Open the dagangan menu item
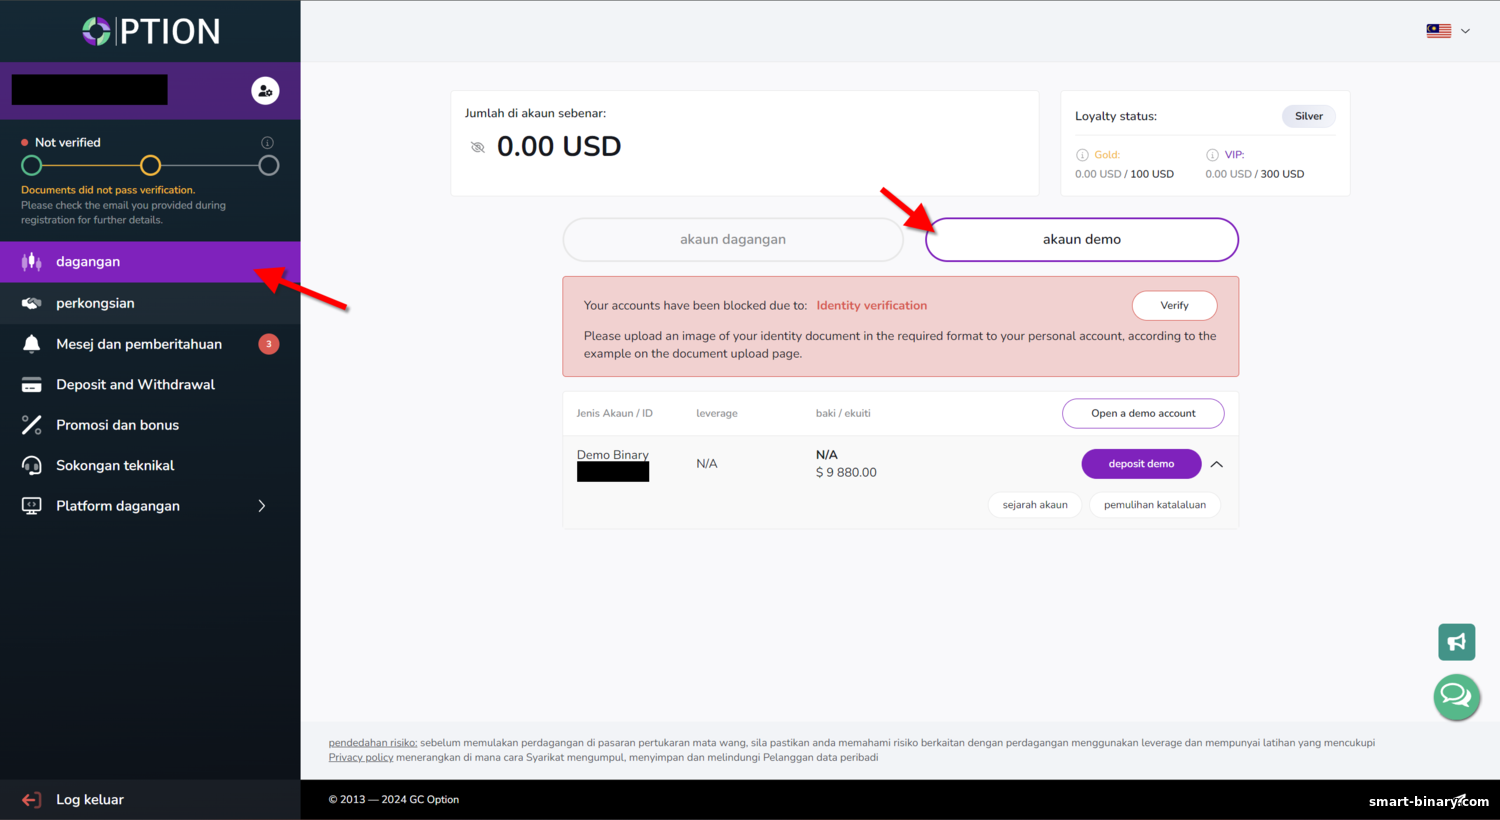This screenshot has height=820, width=1500. [x=150, y=262]
